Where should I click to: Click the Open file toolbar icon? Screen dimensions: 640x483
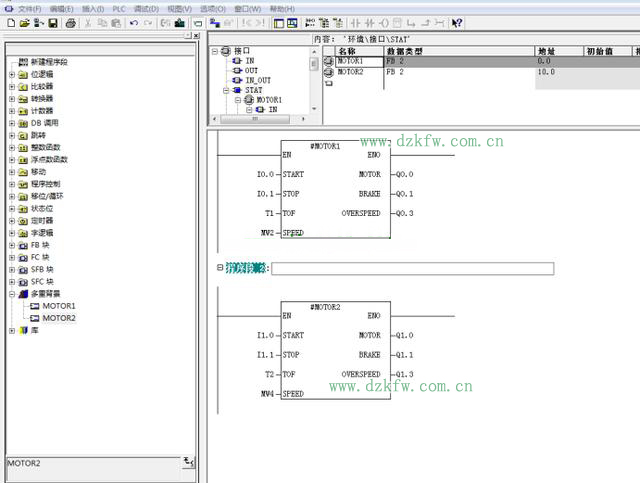point(24,22)
